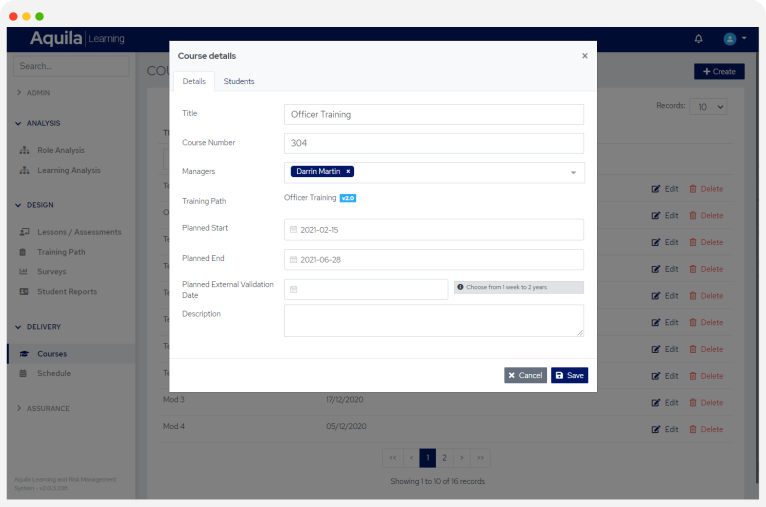Expand the ADMIN sidebar section
The image size is (766, 507).
pos(38,93)
